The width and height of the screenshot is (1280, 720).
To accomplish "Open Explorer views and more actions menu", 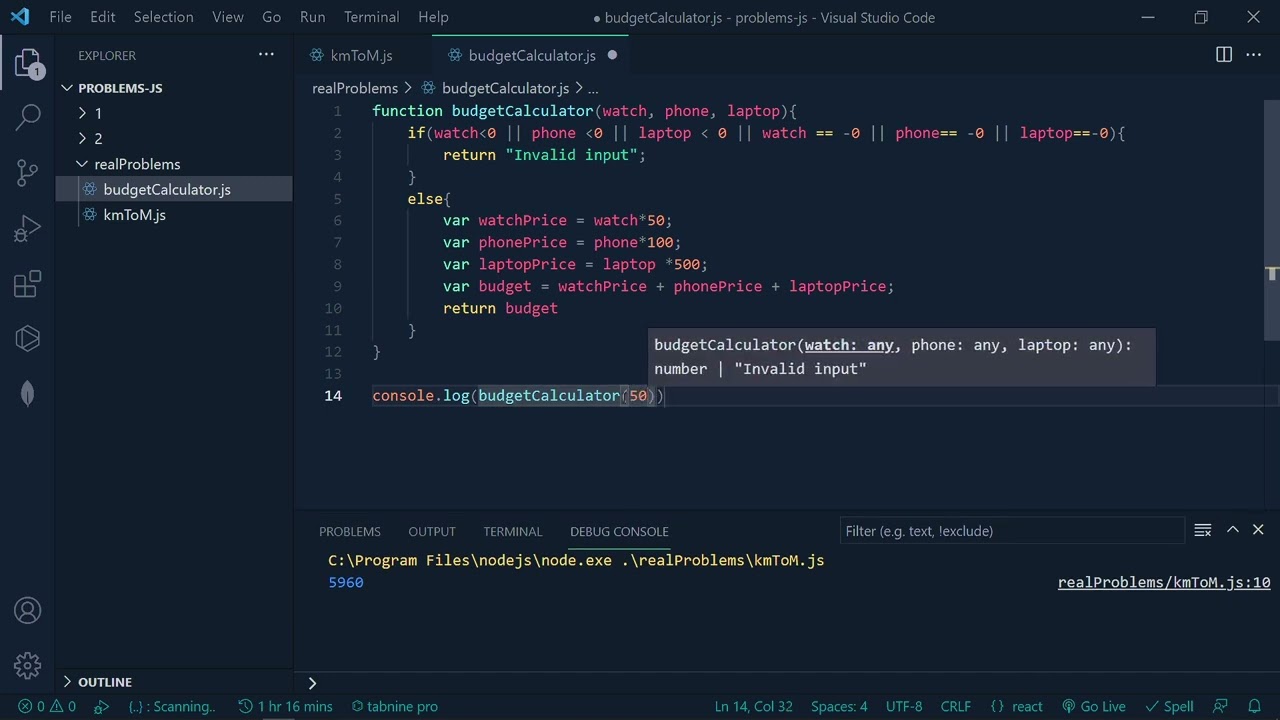I will (x=266, y=55).
